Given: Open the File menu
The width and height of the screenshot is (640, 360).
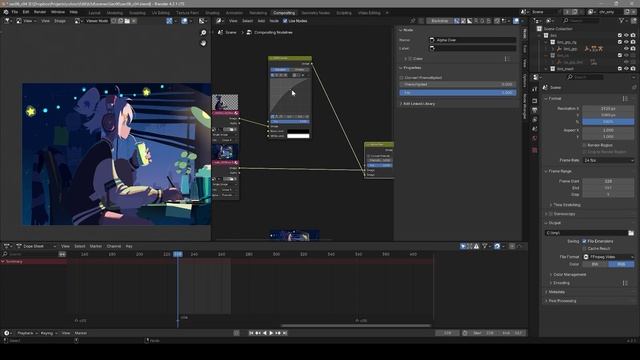Looking at the screenshot, I should point(15,12).
